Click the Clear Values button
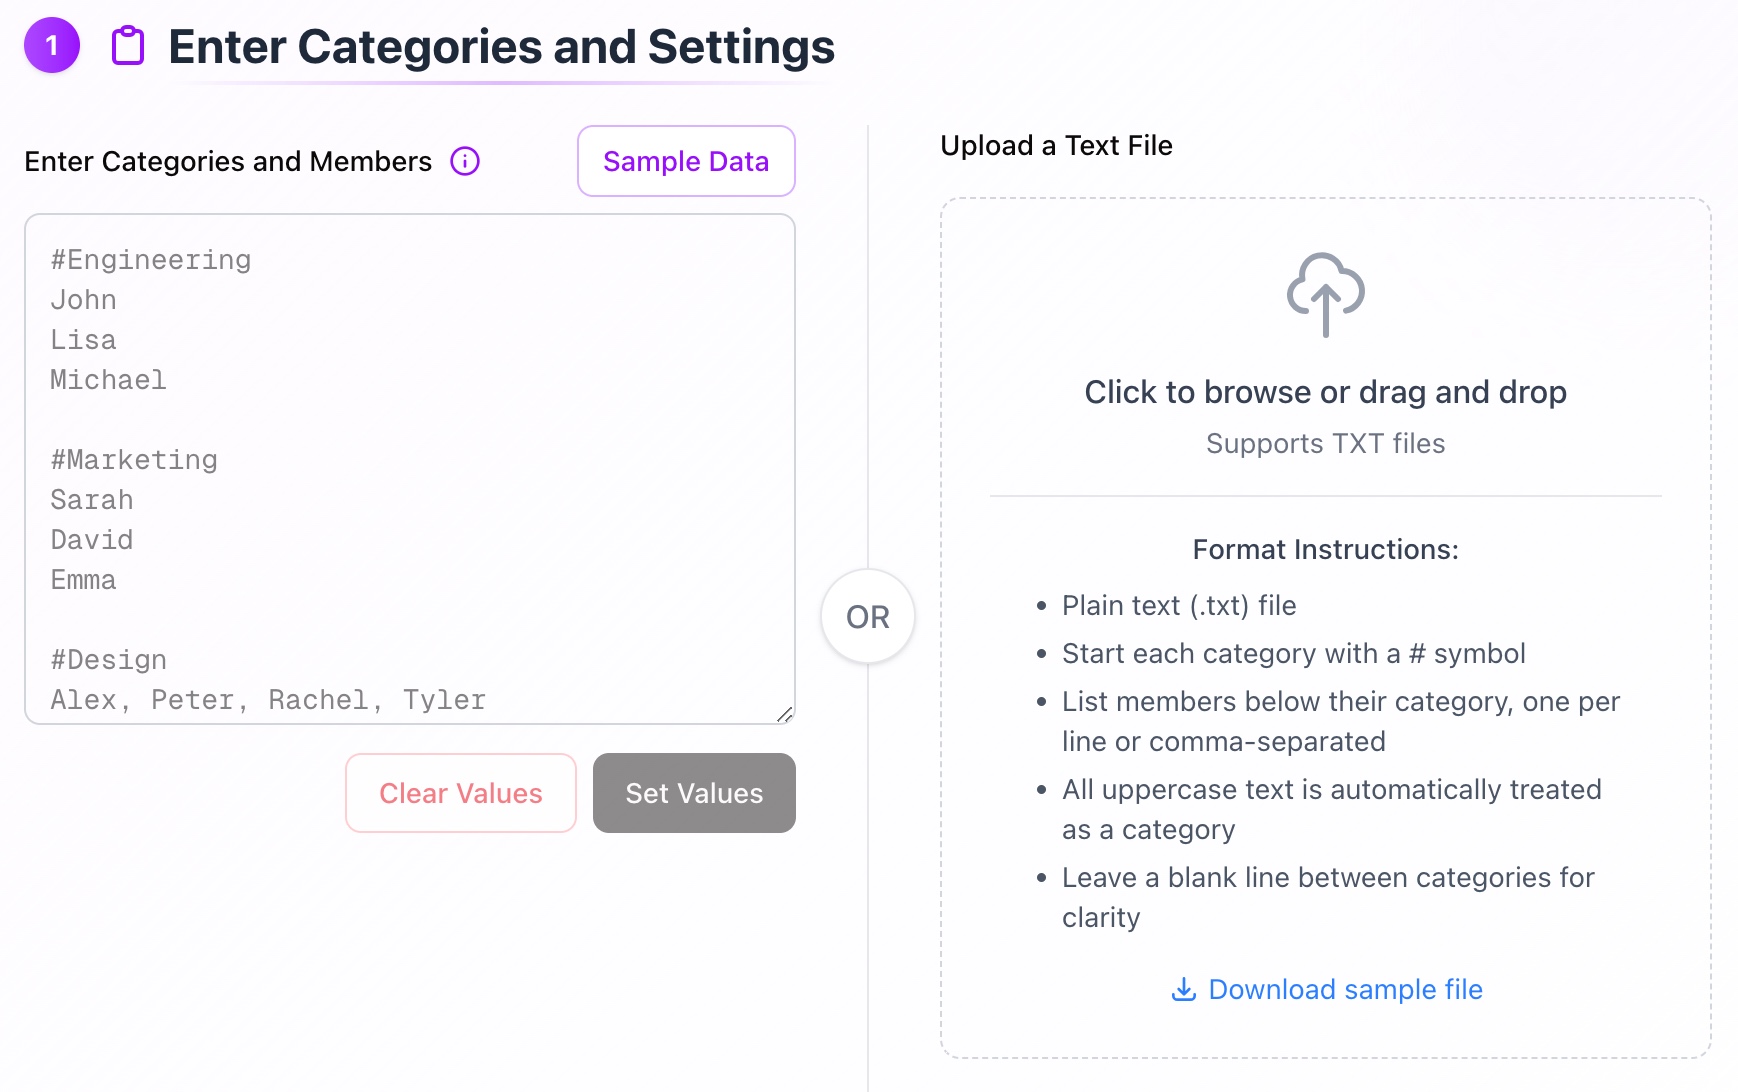Viewport: 1738px width, 1092px height. click(x=460, y=793)
